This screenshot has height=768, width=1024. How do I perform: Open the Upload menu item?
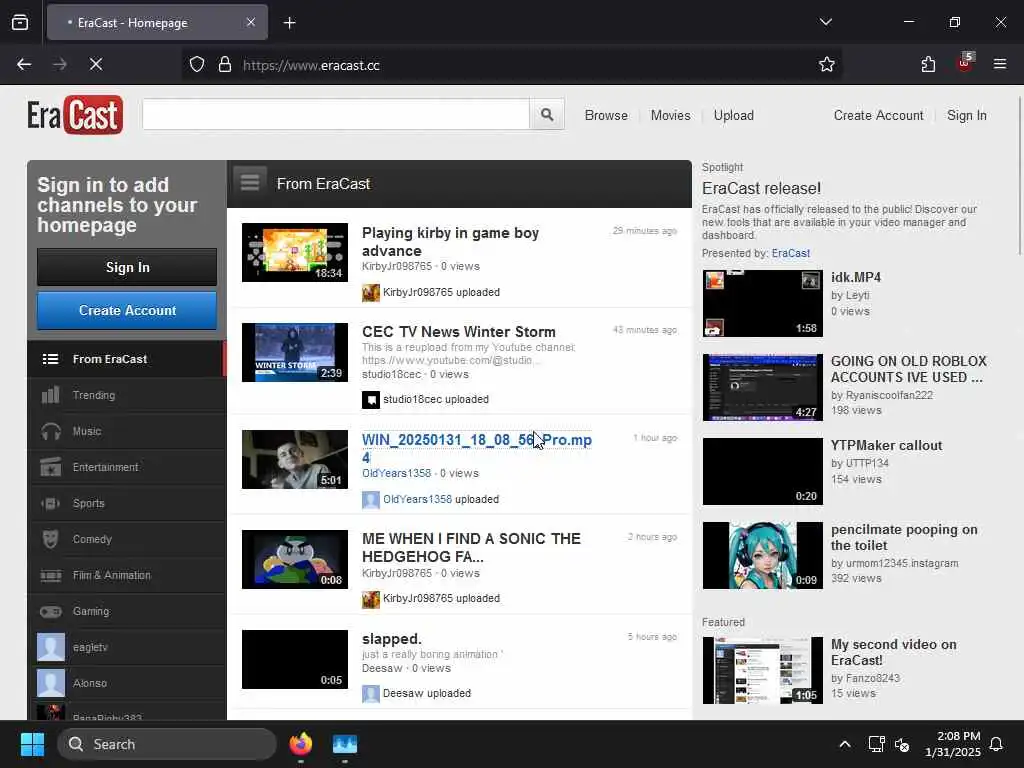coord(733,116)
